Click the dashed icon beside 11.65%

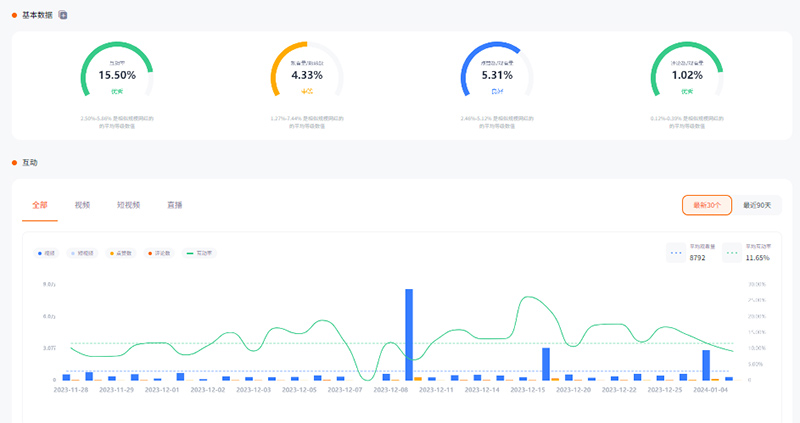pos(732,253)
